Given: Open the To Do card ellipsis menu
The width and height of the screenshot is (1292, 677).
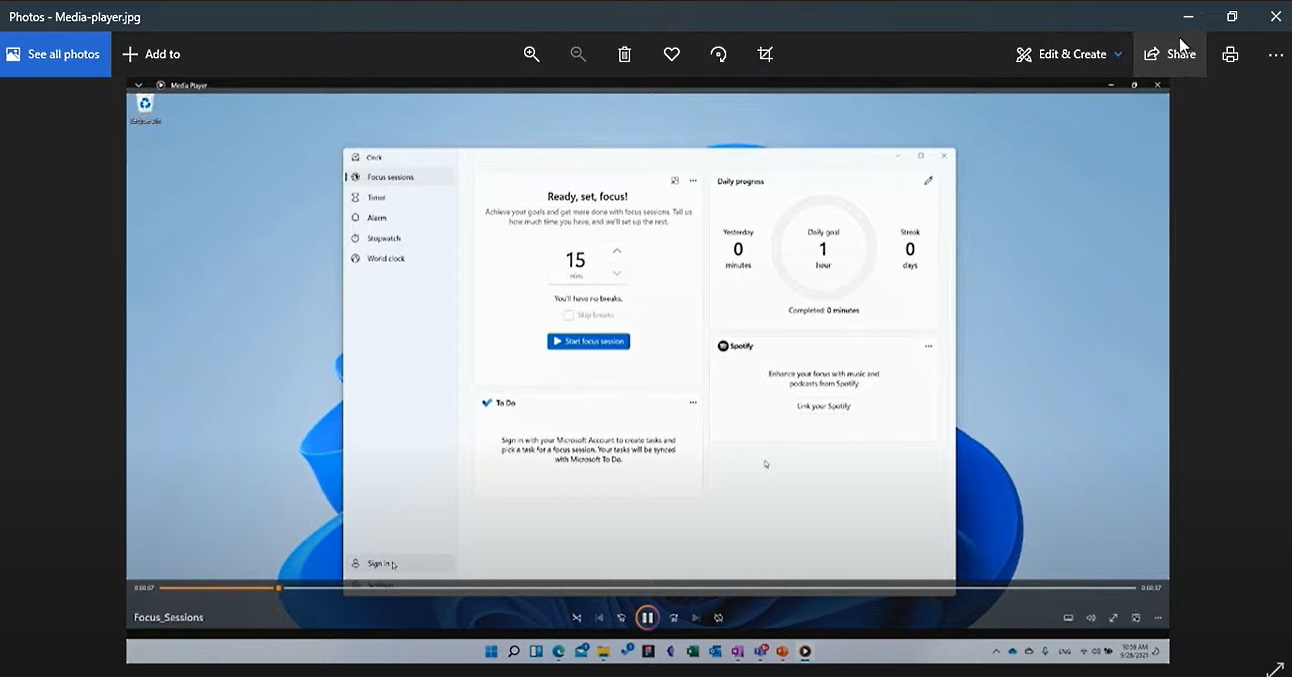Looking at the screenshot, I should (x=693, y=402).
